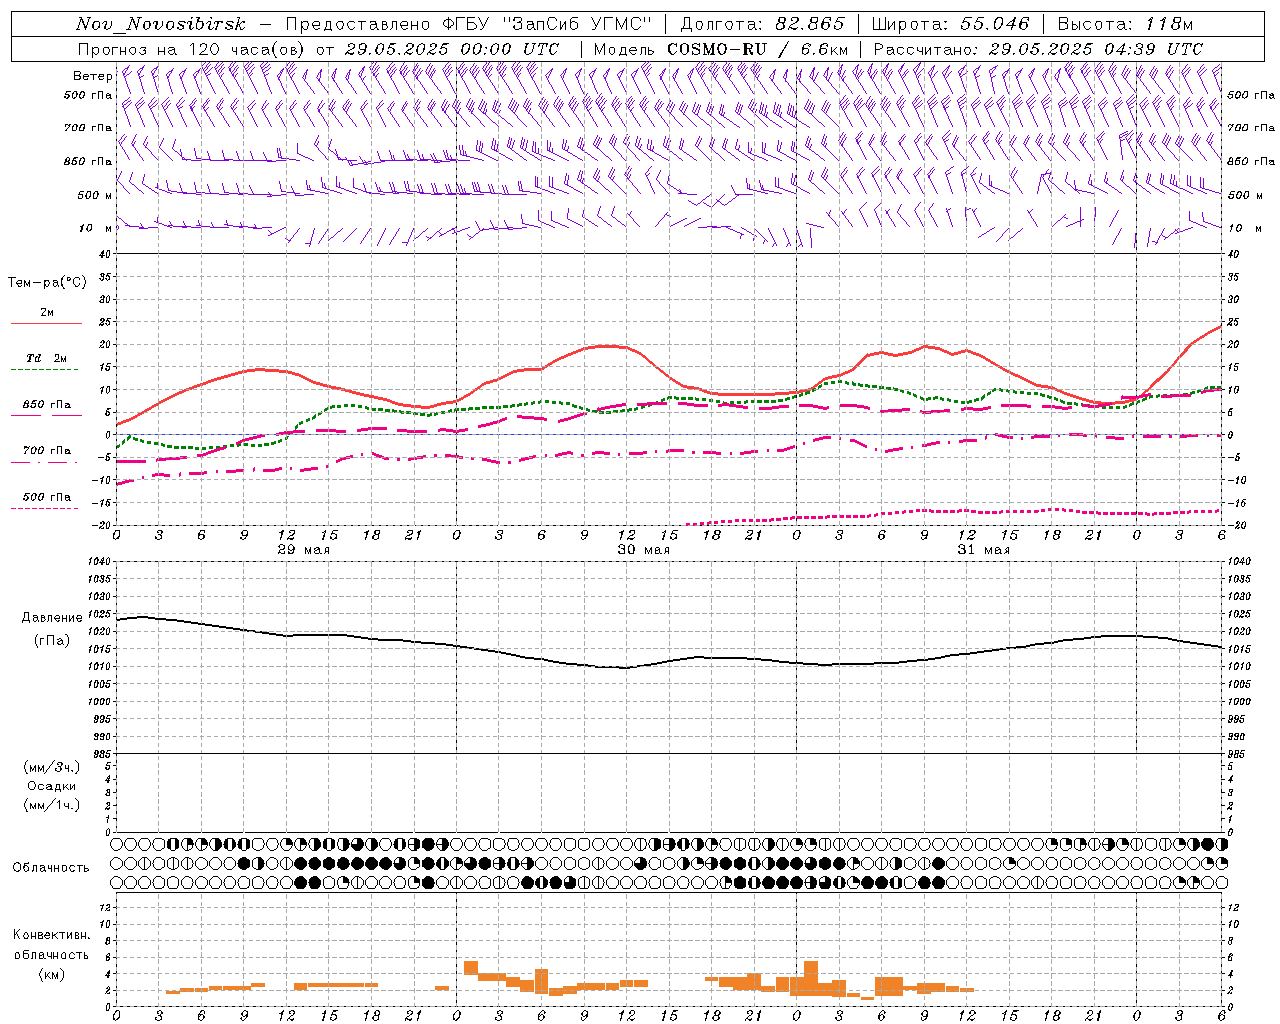Screen dimensions: 1280x1024
Task: Click the '850 гПа' temperature legend entry
Action: (x=46, y=405)
